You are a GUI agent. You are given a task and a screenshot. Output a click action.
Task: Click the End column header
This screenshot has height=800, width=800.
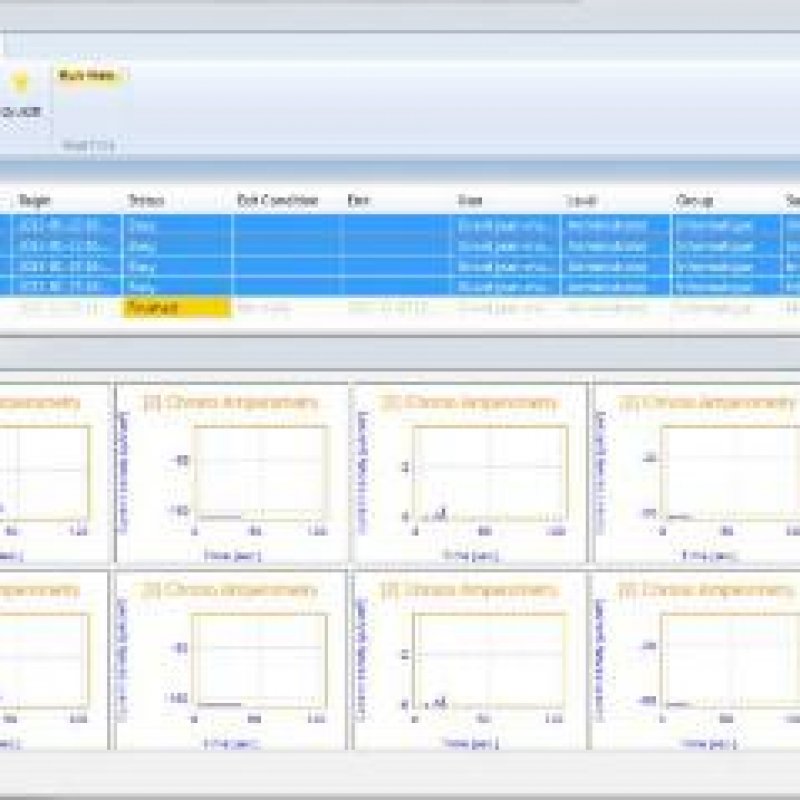[358, 200]
